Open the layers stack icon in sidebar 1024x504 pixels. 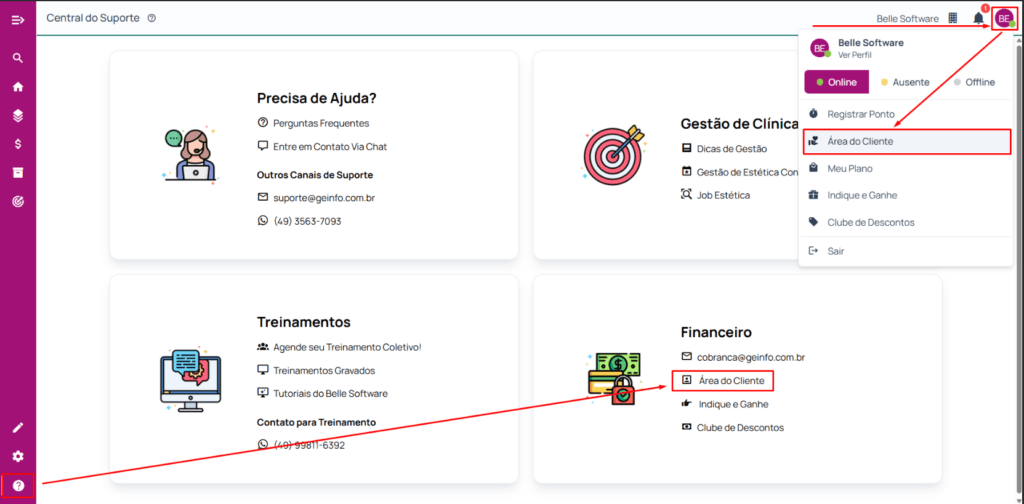(18, 116)
